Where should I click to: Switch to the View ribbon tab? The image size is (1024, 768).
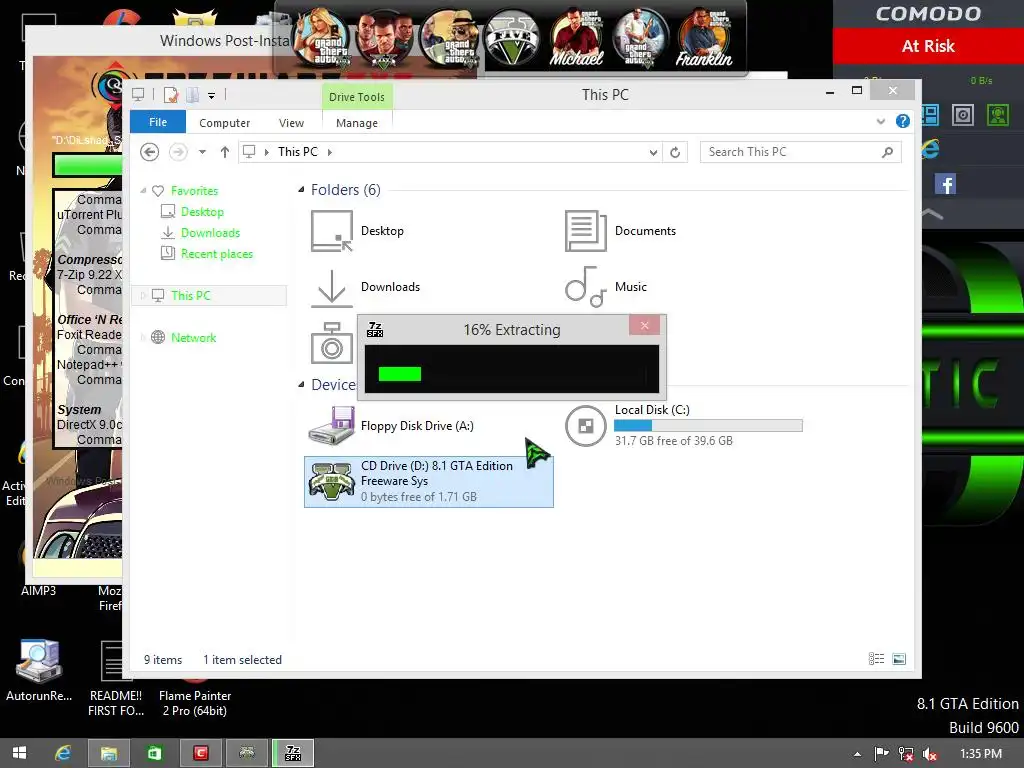pos(291,123)
